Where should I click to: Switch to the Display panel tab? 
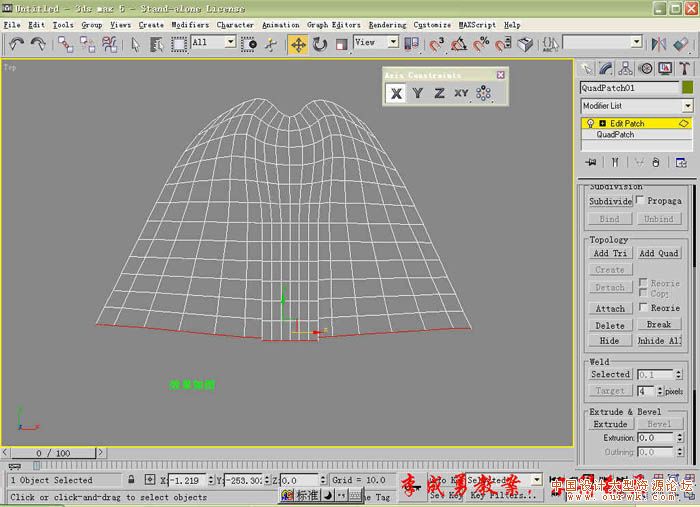click(665, 68)
